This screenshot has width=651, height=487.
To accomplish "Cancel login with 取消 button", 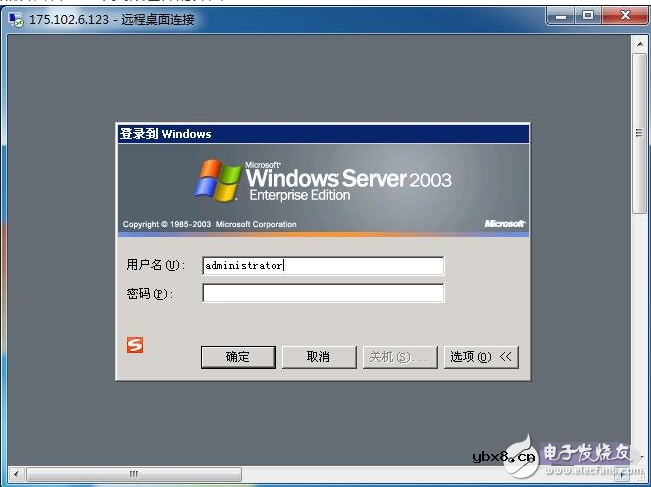I will (319, 357).
